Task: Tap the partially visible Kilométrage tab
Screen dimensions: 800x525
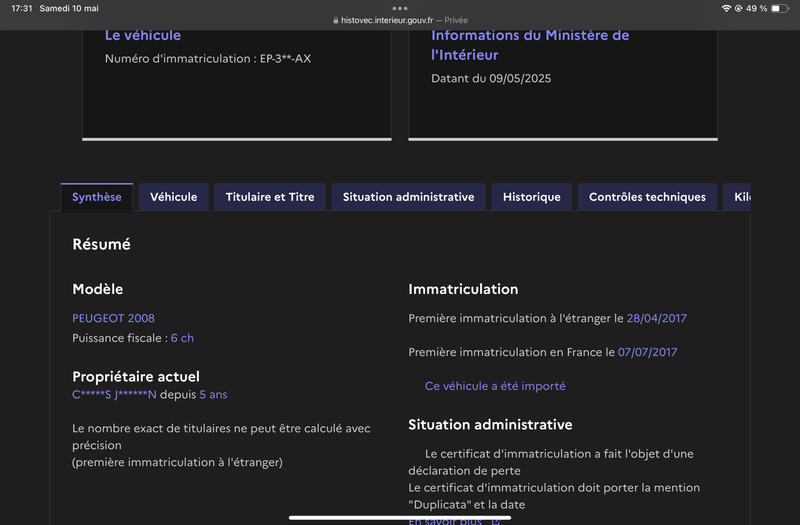Action: [737, 197]
